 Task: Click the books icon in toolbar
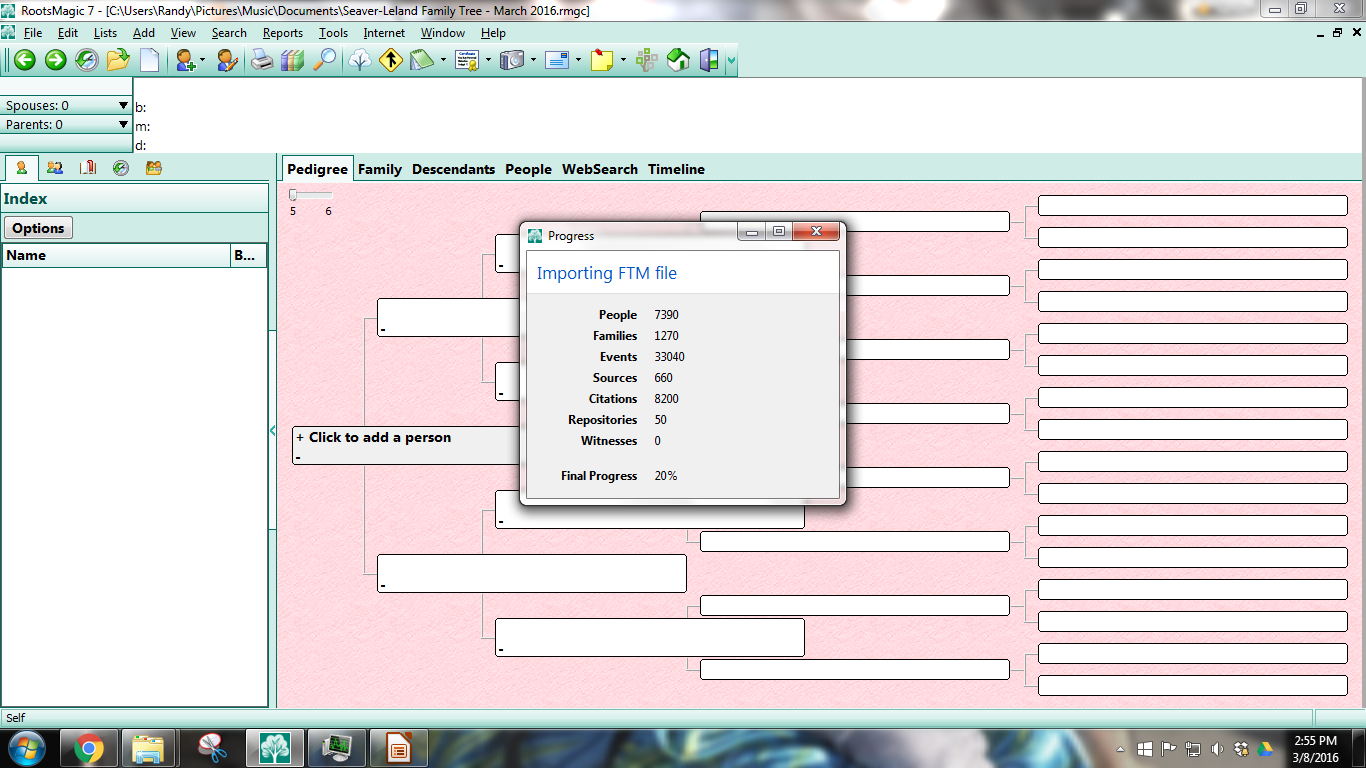(292, 60)
